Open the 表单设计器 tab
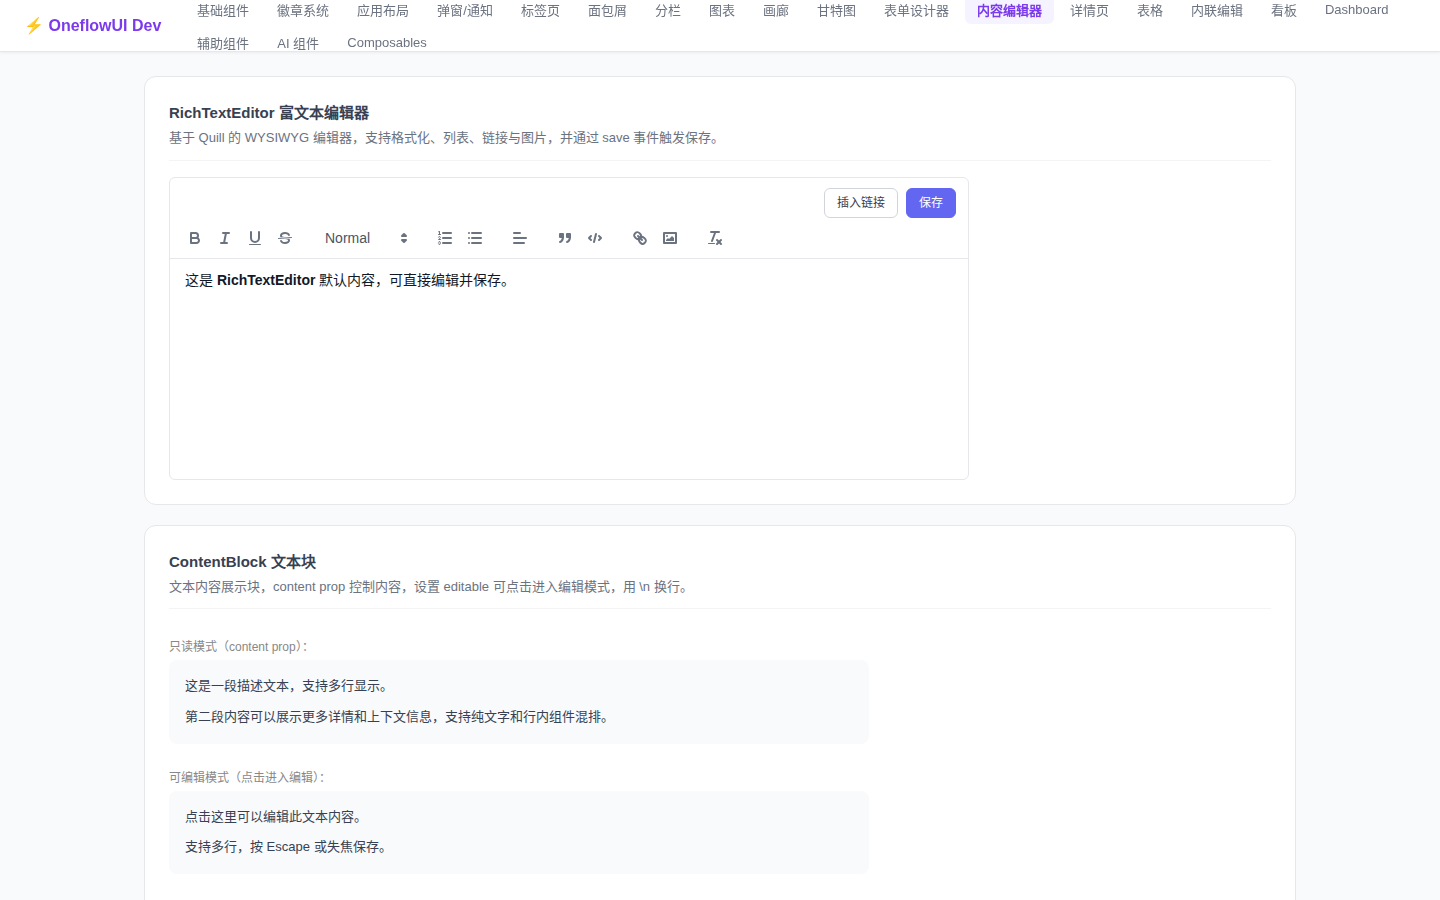The height and width of the screenshot is (900, 1440). click(x=917, y=11)
